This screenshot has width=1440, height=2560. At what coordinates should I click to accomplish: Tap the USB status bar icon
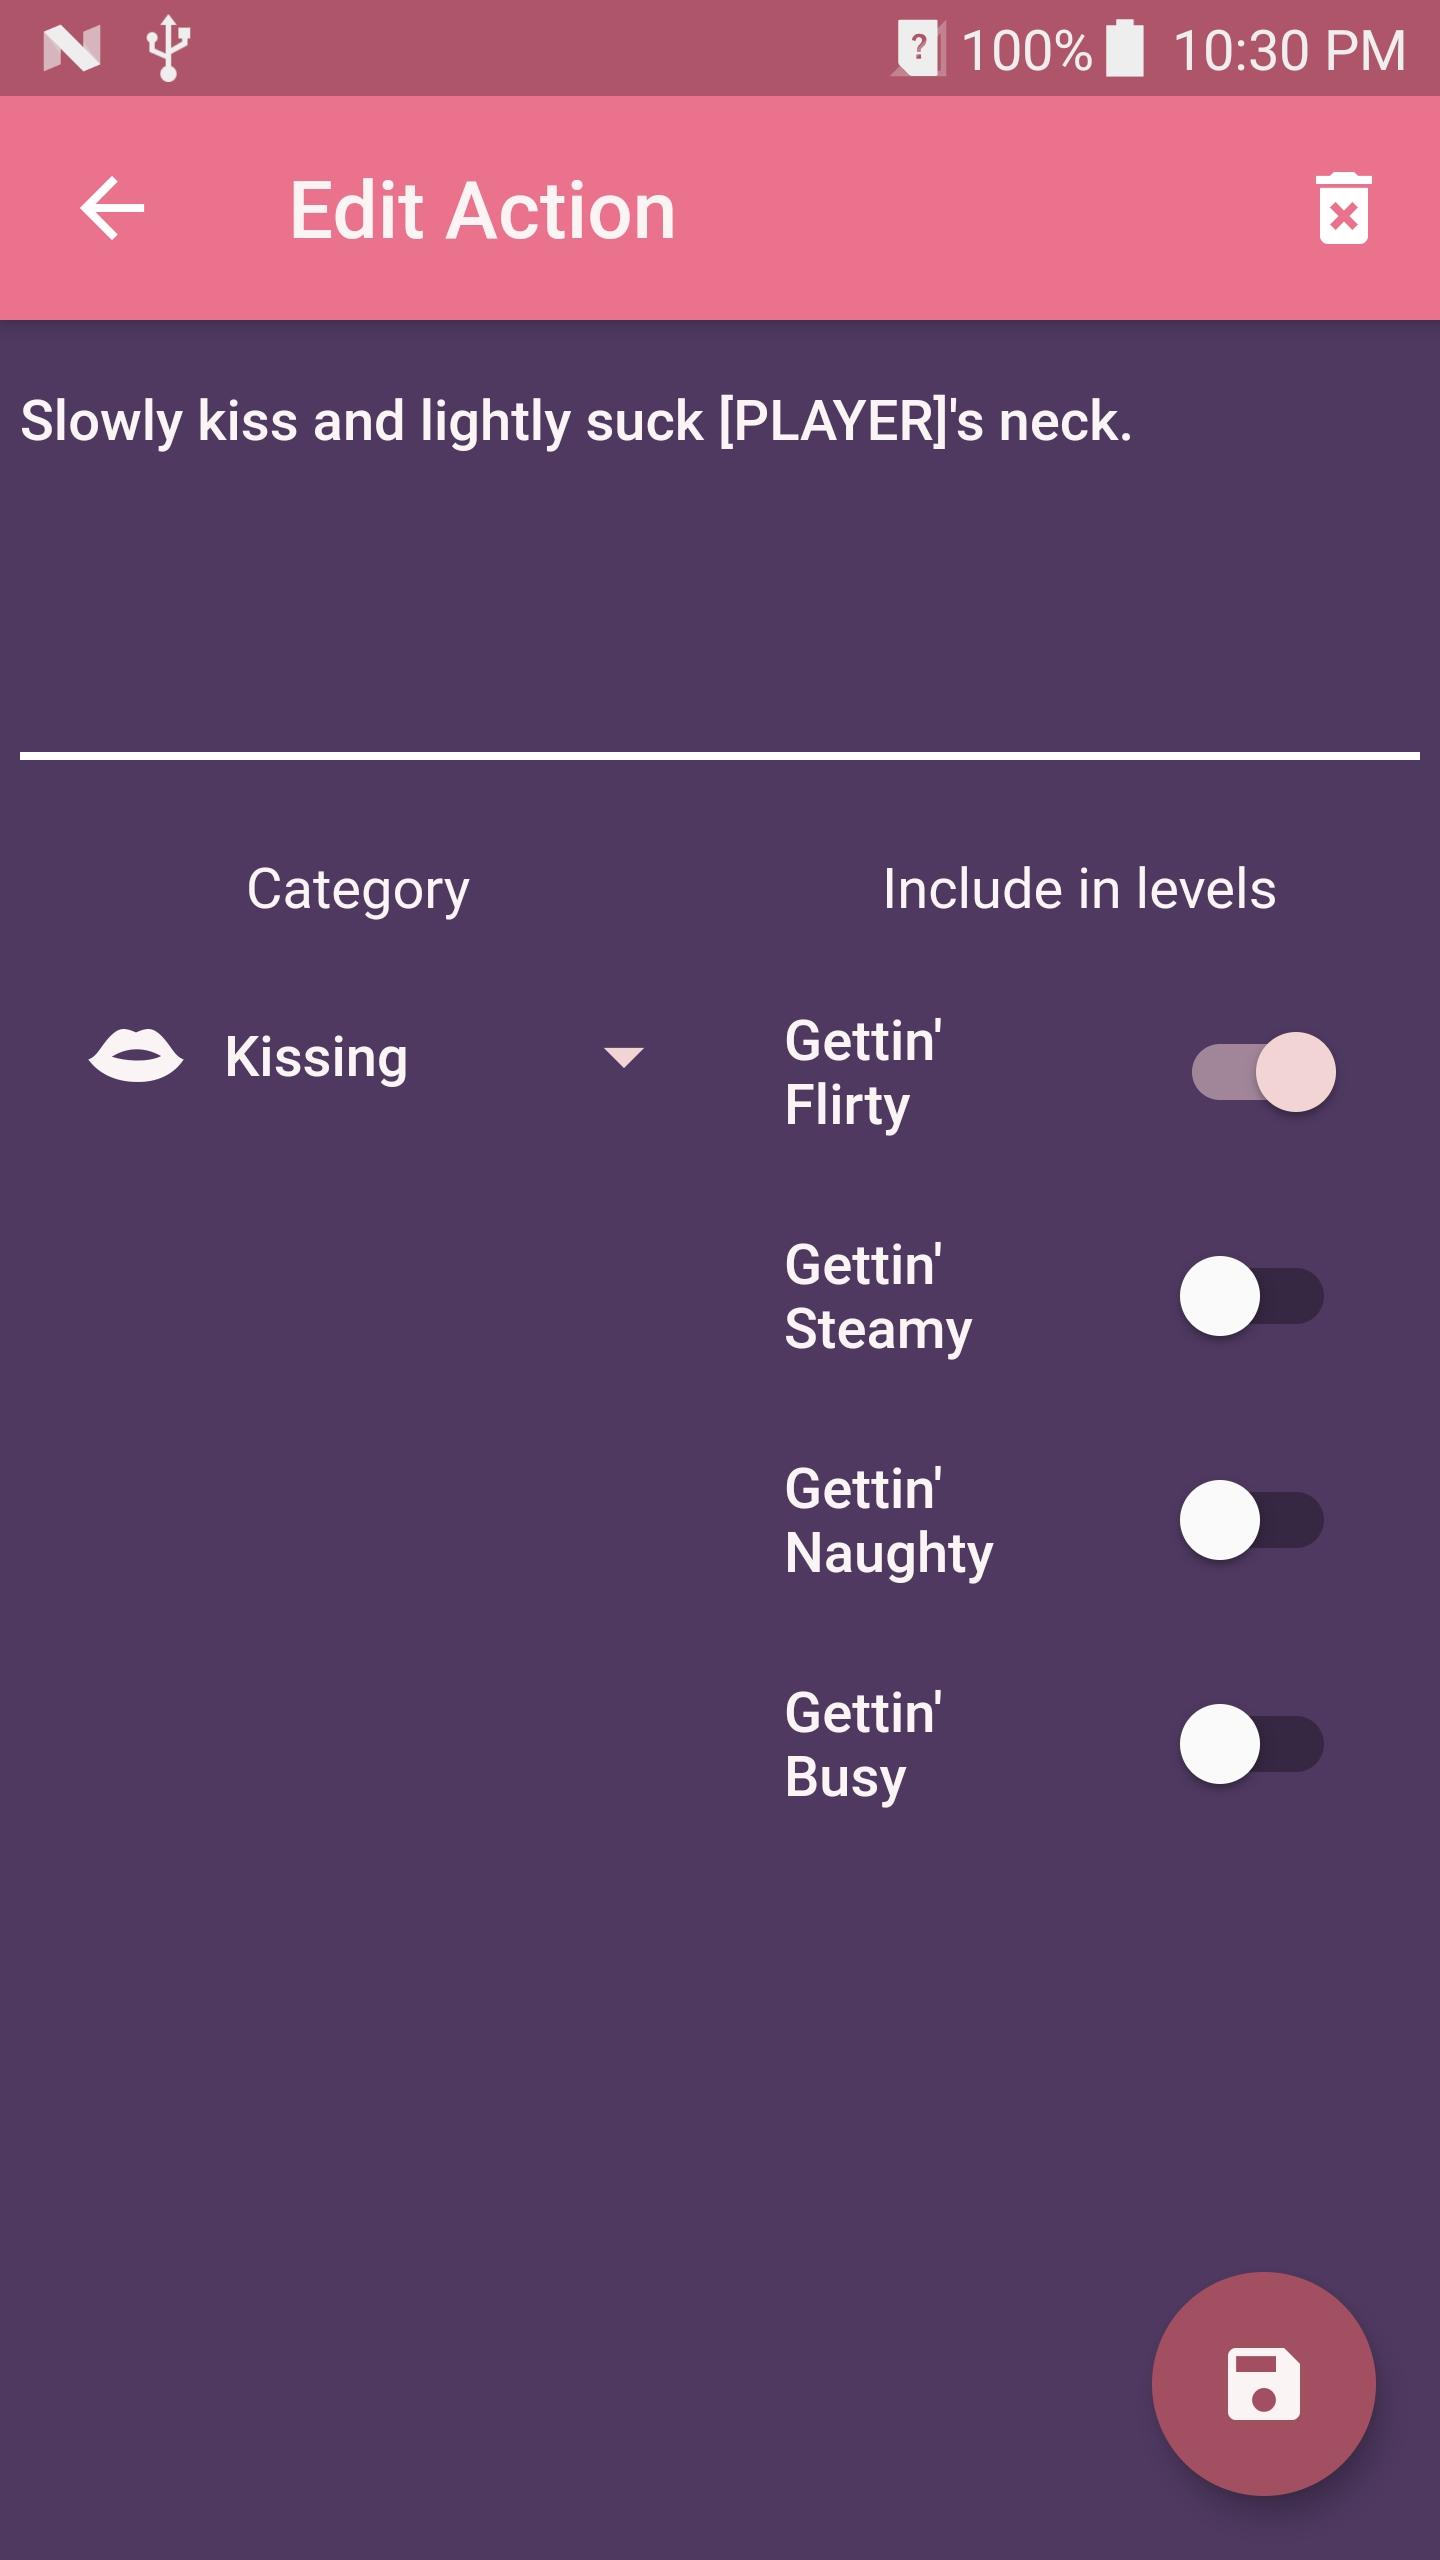click(x=168, y=48)
